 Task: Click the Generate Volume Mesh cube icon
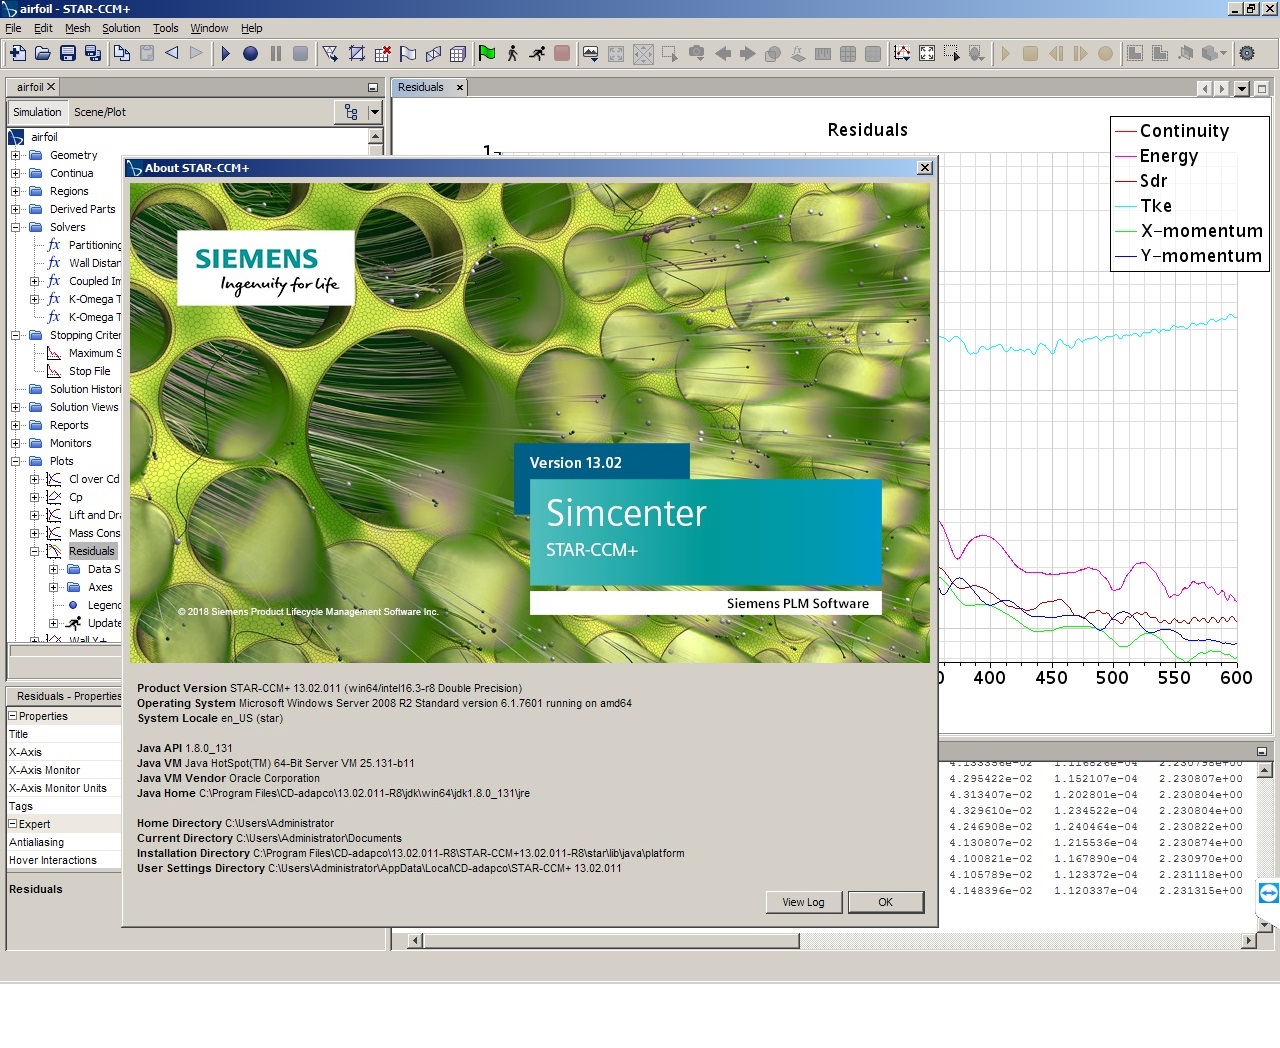[458, 53]
